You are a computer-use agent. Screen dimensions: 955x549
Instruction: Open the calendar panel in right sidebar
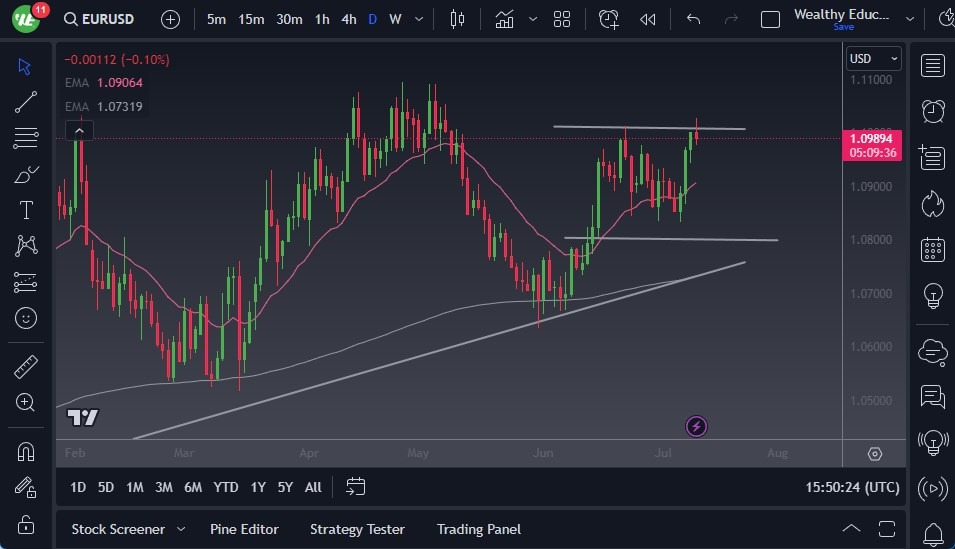point(932,249)
